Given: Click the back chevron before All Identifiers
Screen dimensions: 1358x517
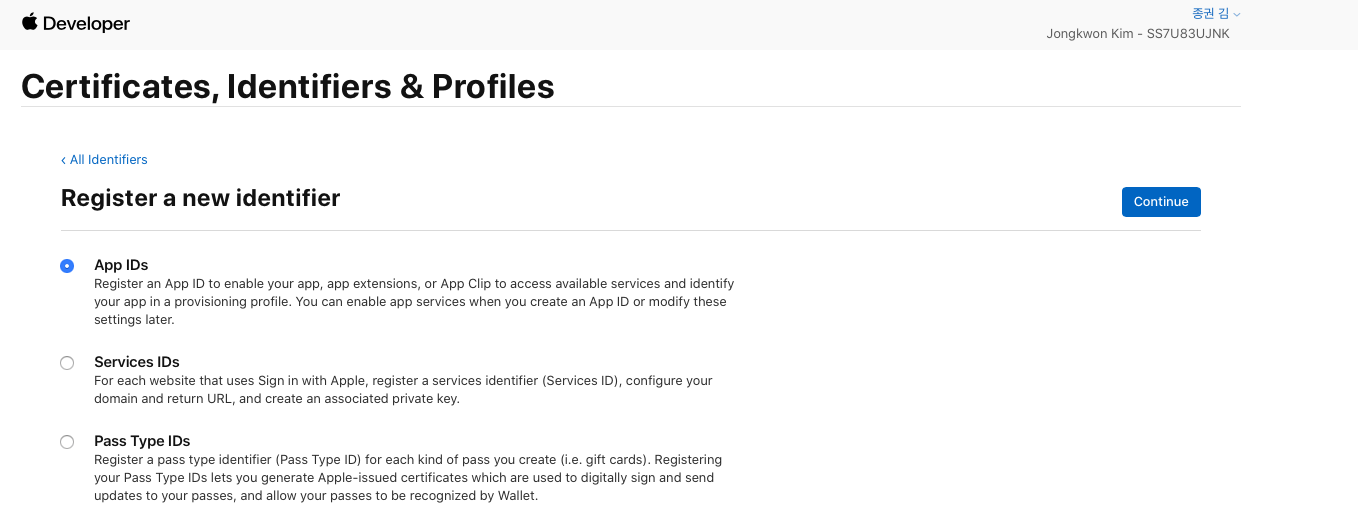Looking at the screenshot, I should [63, 160].
